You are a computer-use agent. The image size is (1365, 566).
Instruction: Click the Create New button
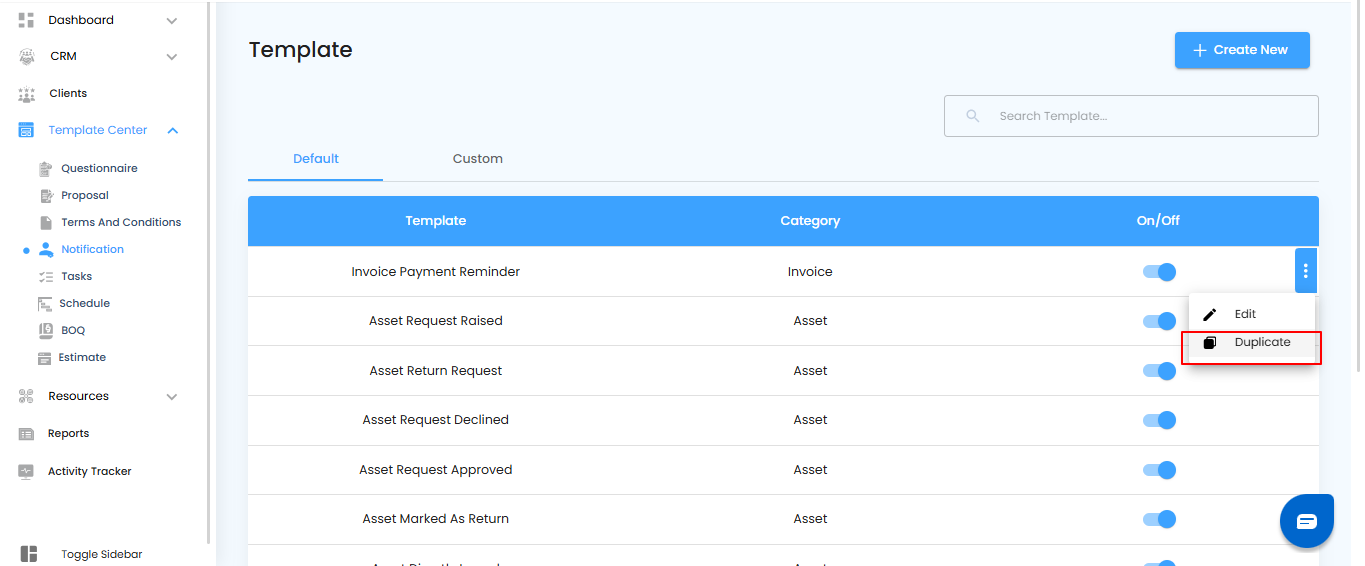click(x=1241, y=50)
